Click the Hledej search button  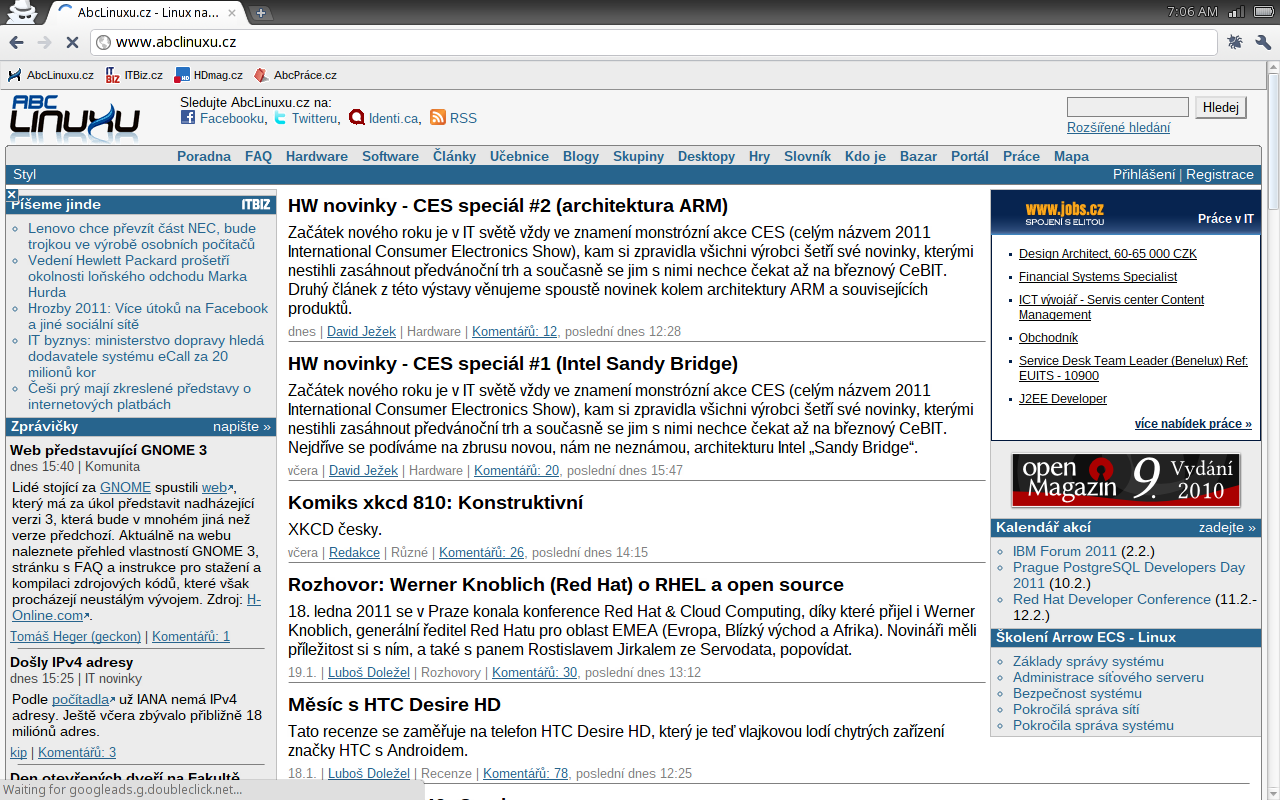pyautogui.click(x=1221, y=107)
